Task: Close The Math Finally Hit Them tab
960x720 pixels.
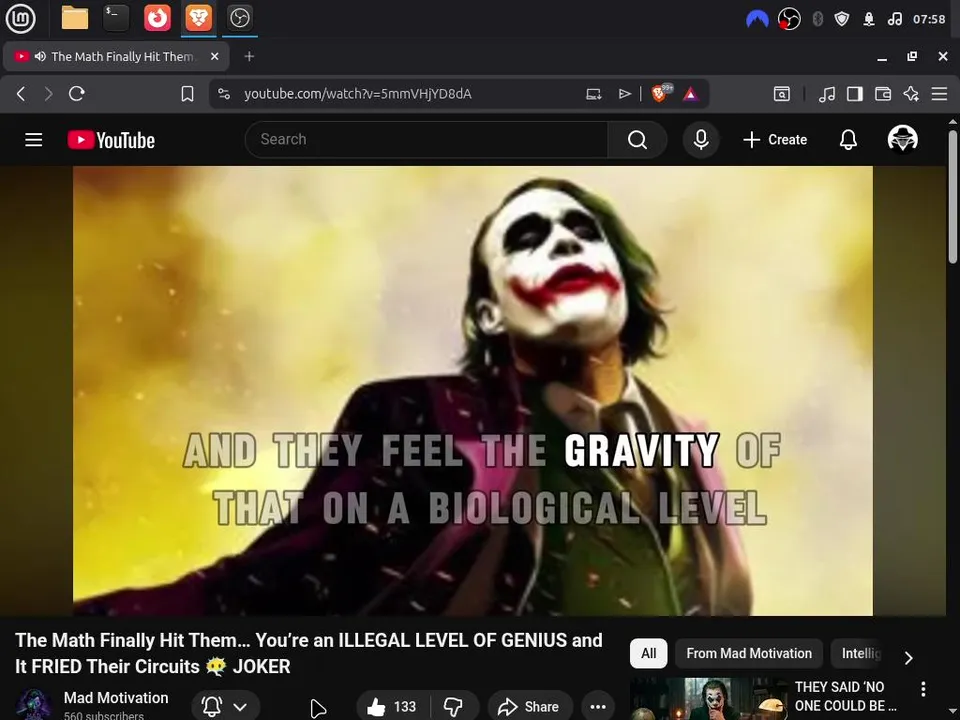Action: tap(214, 56)
